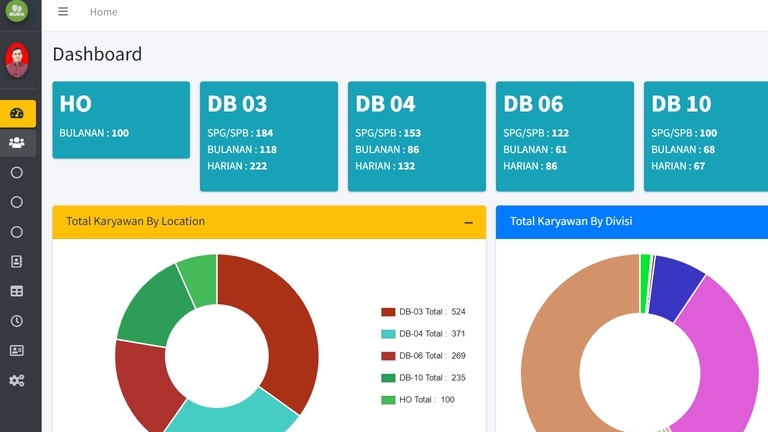Go to the Home breadcrumb link
Image resolution: width=768 pixels, height=432 pixels.
pos(103,12)
